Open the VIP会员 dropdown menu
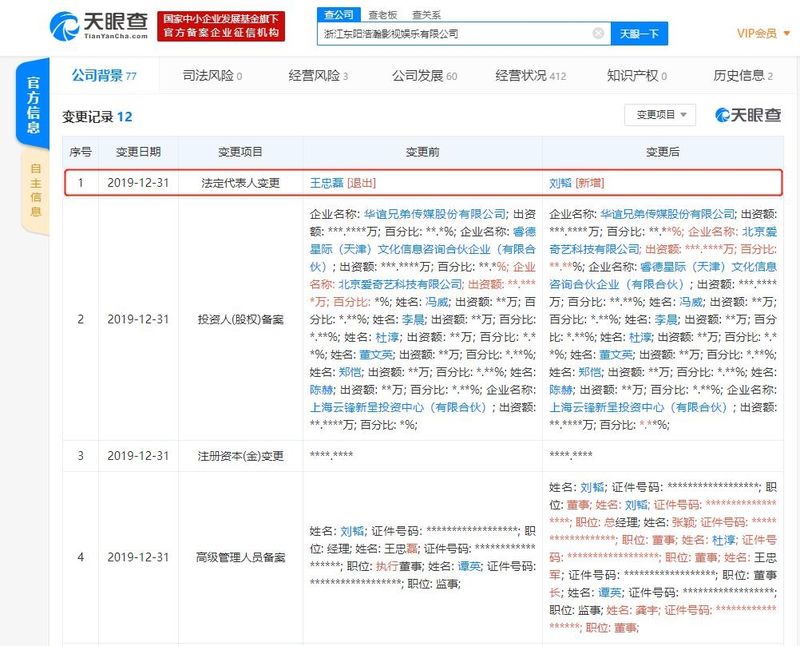Screen dimensions: 800x646 coord(763,34)
